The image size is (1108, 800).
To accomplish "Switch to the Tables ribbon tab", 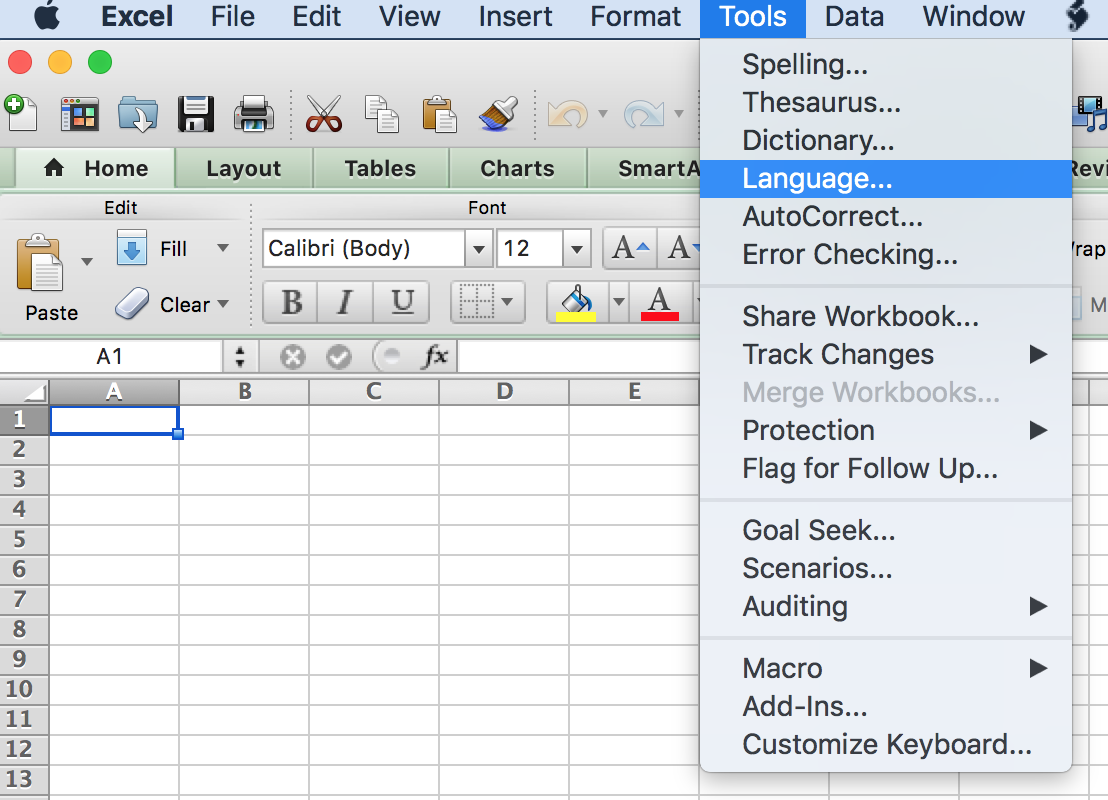I will click(x=380, y=169).
